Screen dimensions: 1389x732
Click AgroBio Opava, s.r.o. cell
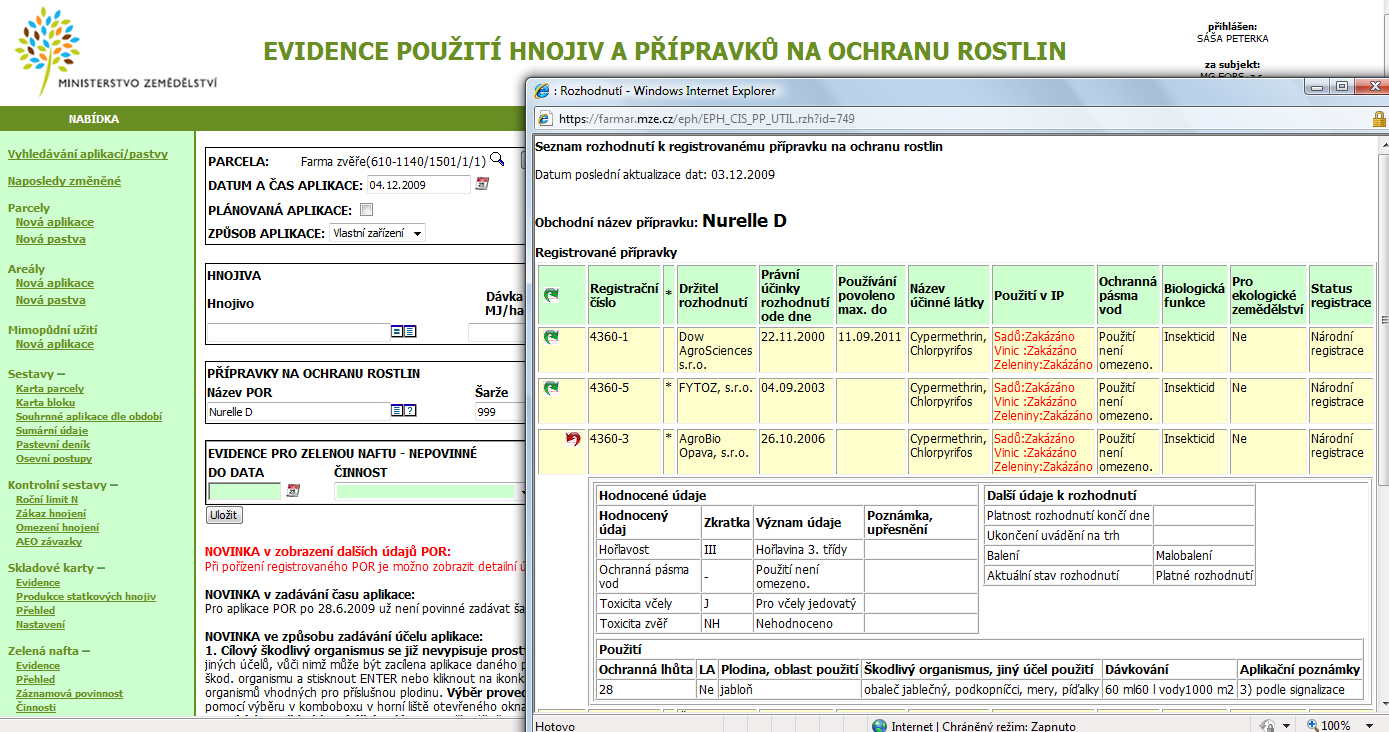click(716, 452)
